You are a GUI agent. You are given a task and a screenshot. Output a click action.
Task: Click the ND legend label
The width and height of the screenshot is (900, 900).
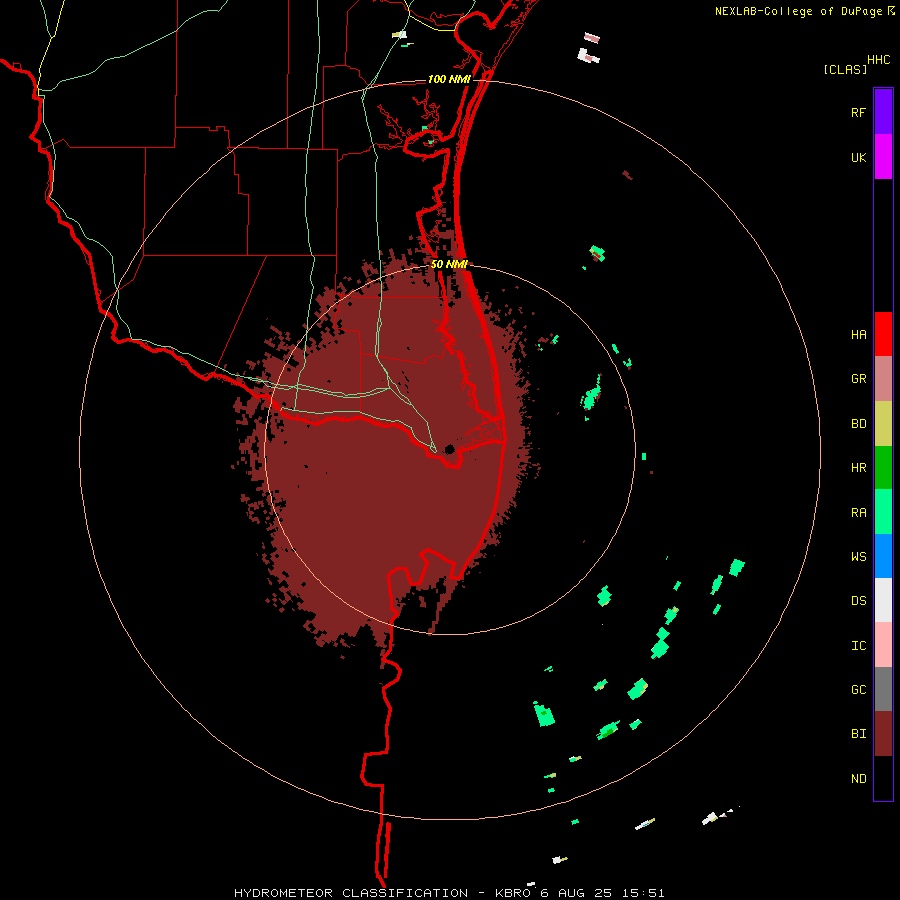[x=858, y=779]
